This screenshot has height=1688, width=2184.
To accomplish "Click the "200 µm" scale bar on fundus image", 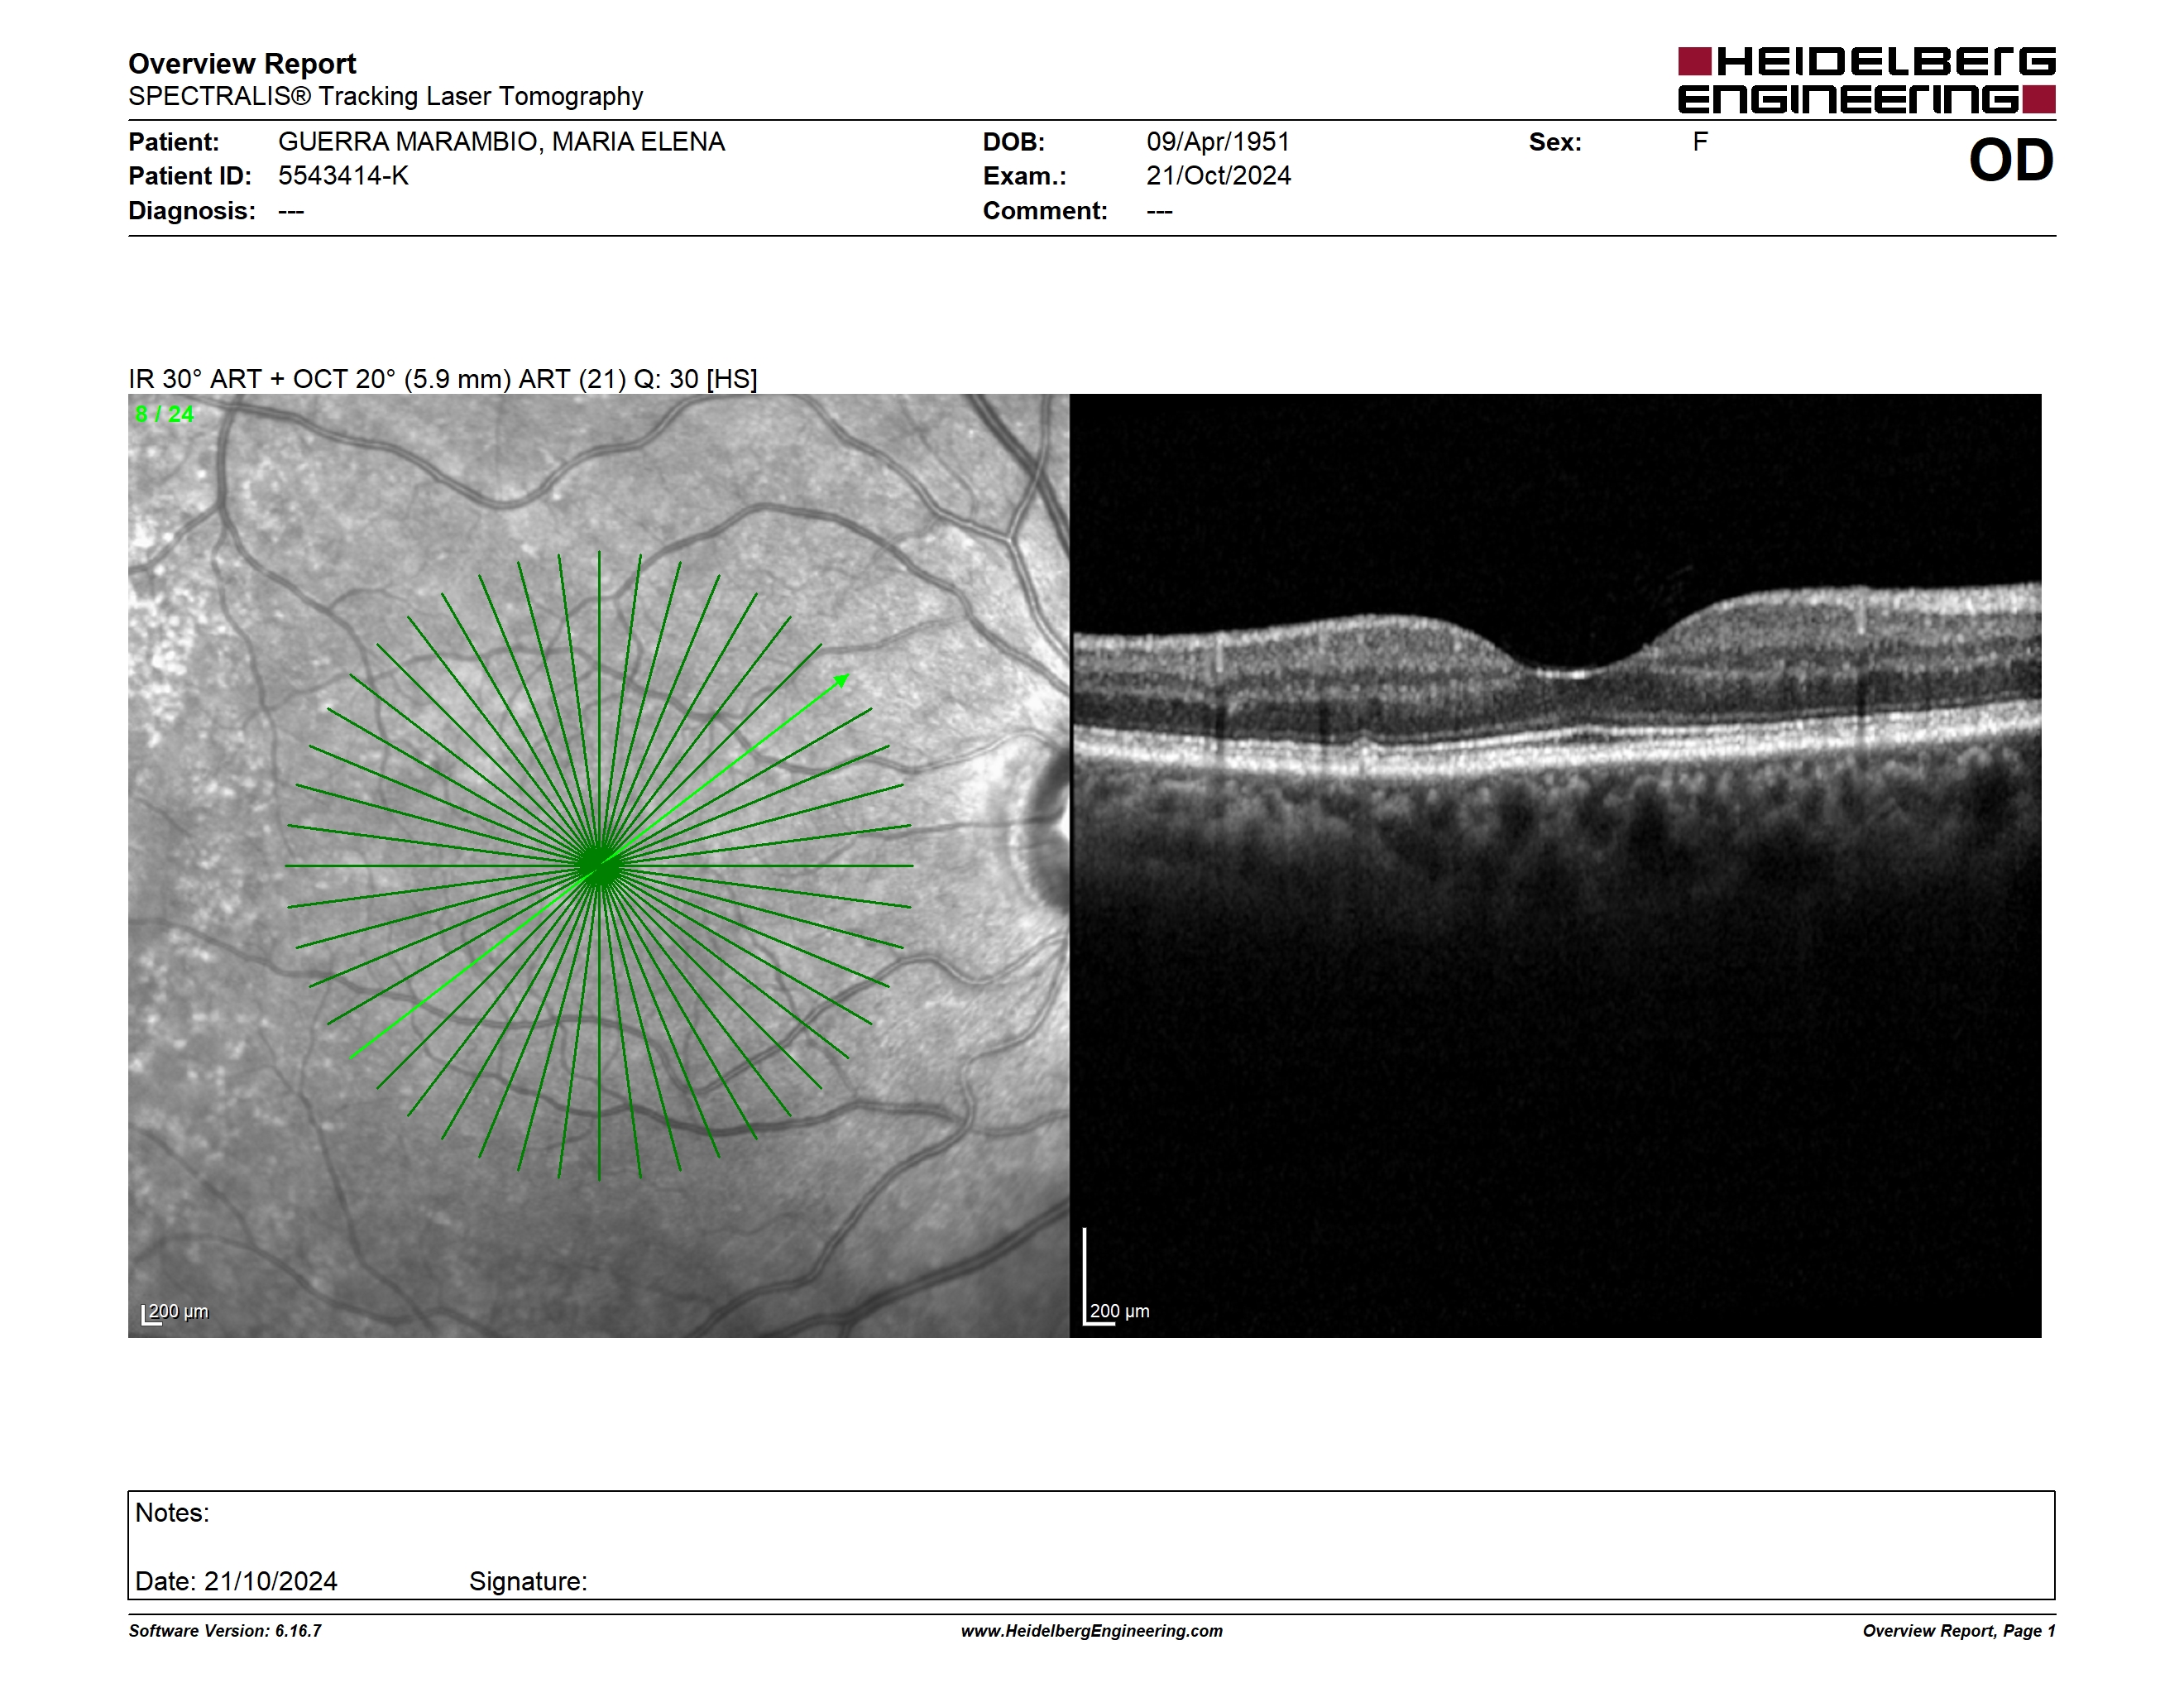I will tap(175, 1313).
